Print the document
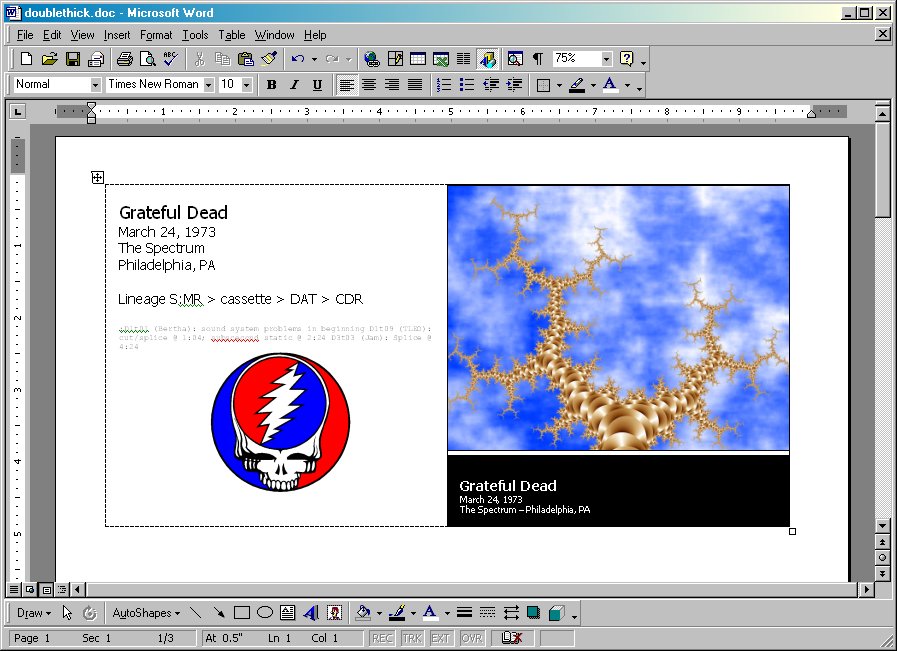897x651 pixels. tap(125, 58)
